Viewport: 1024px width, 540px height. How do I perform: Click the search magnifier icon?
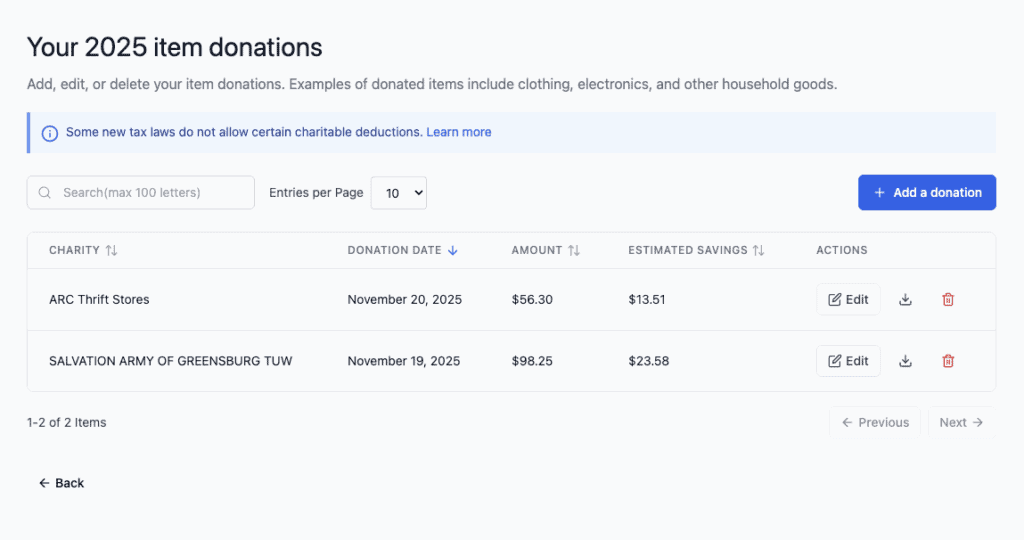coord(45,193)
